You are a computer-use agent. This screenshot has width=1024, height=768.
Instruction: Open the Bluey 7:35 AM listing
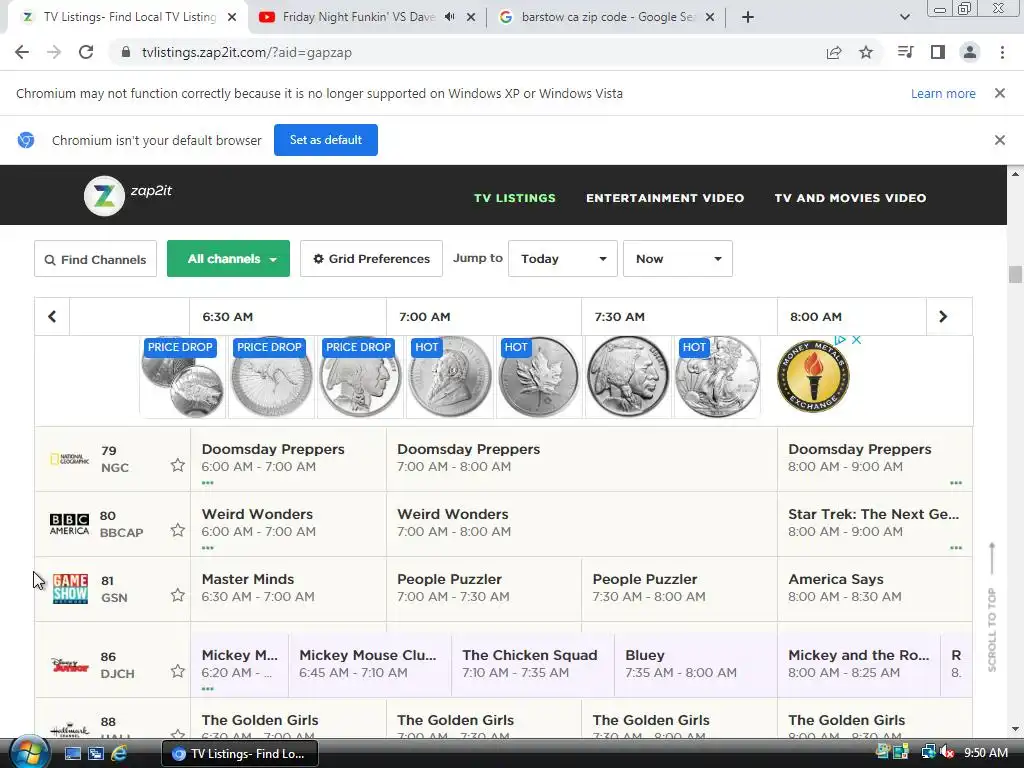pyautogui.click(x=696, y=664)
